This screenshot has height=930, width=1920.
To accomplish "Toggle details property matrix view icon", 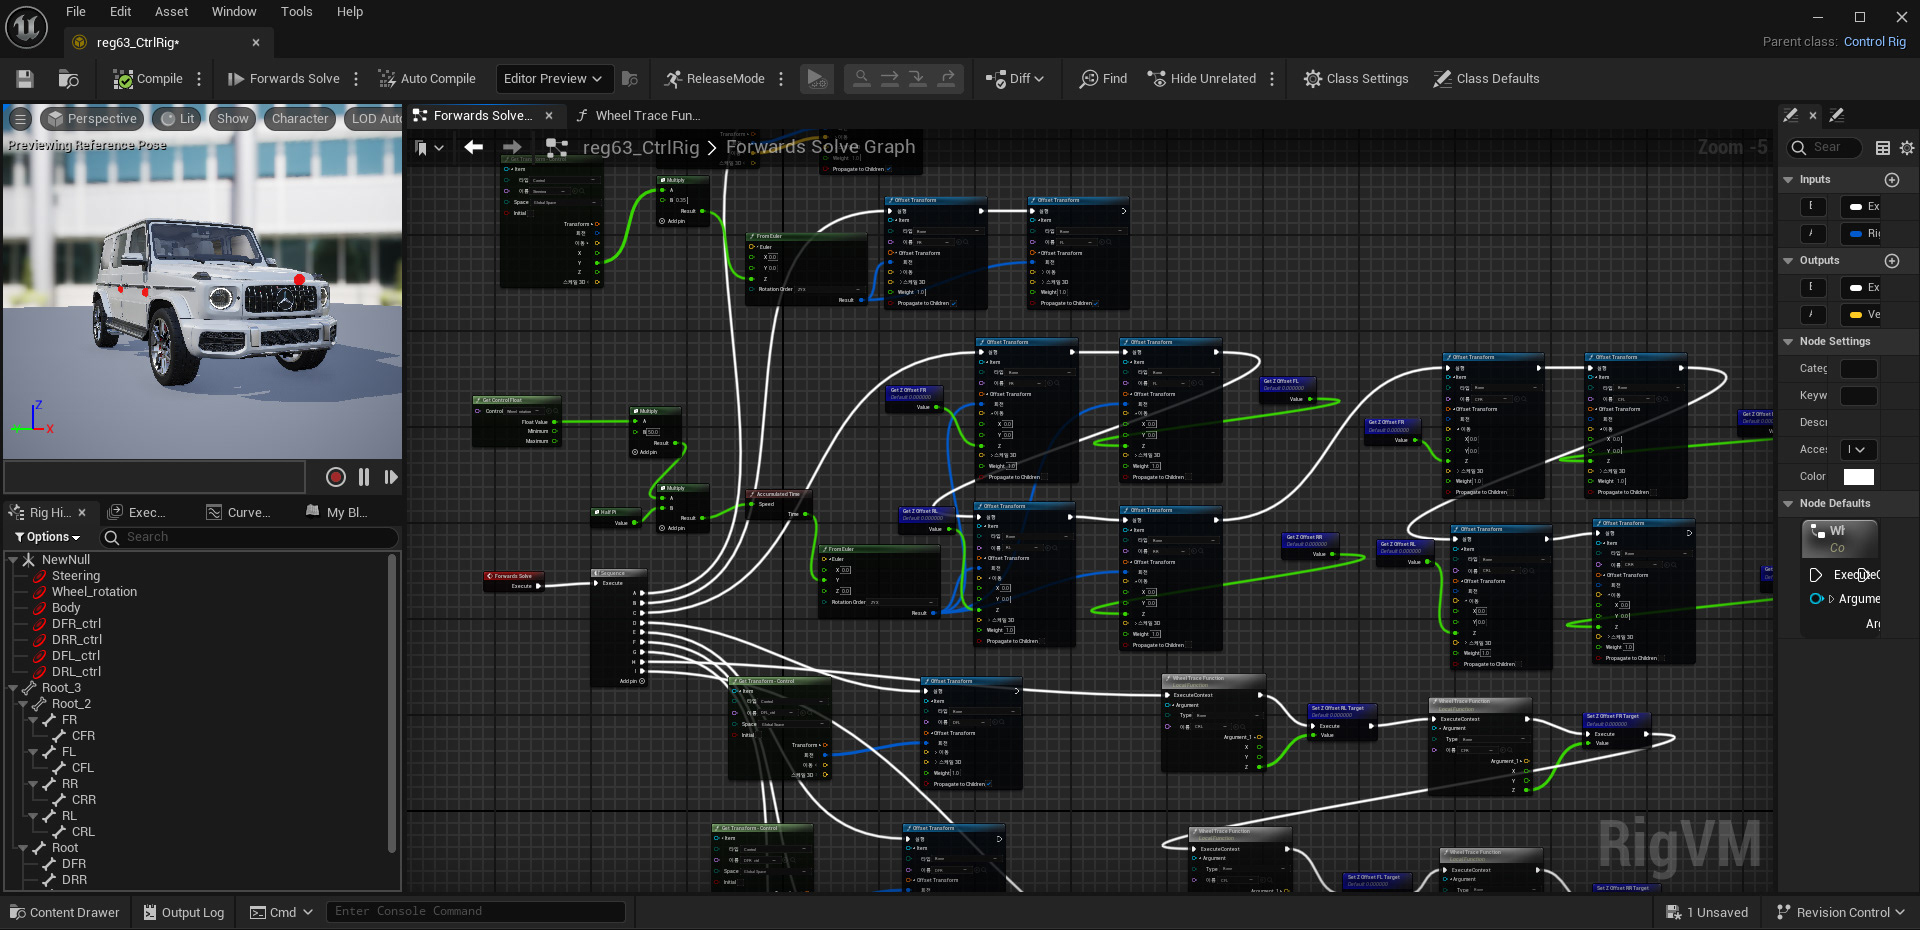I will [1883, 148].
